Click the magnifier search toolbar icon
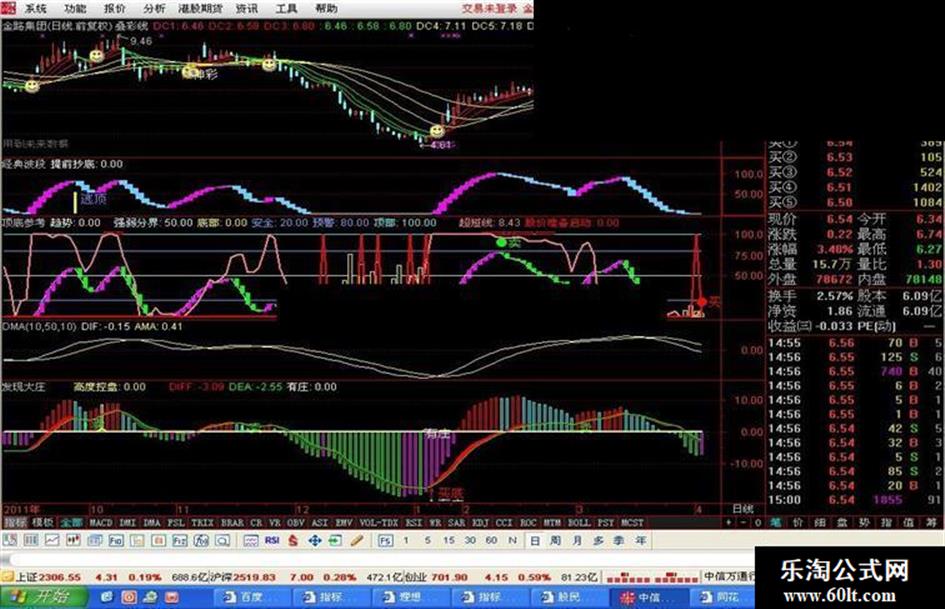This screenshot has height=609, width=945. pyautogui.click(x=222, y=541)
